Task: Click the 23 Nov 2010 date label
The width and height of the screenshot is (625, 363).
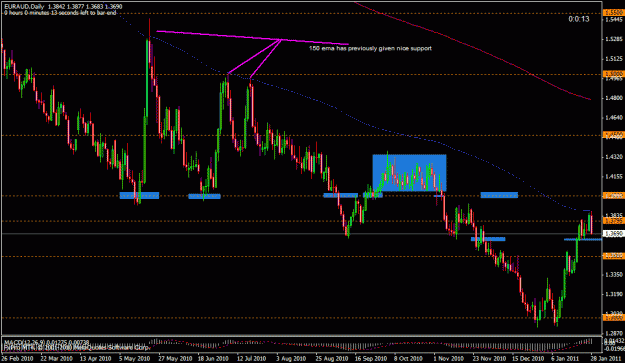Action: click(x=488, y=358)
